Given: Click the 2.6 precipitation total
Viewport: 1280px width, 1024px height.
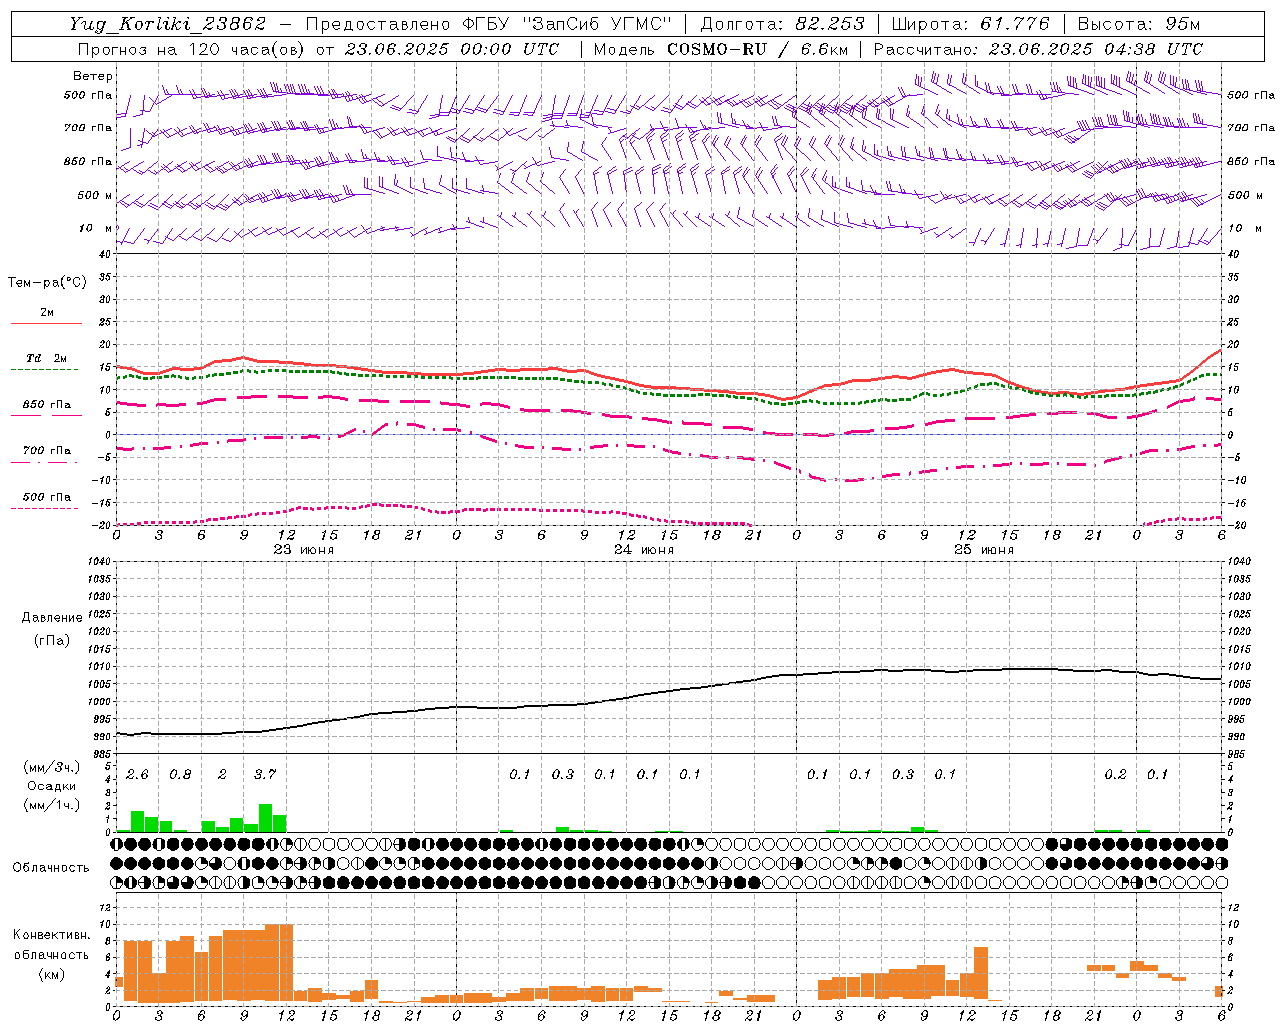Looking at the screenshot, I should pos(137,775).
